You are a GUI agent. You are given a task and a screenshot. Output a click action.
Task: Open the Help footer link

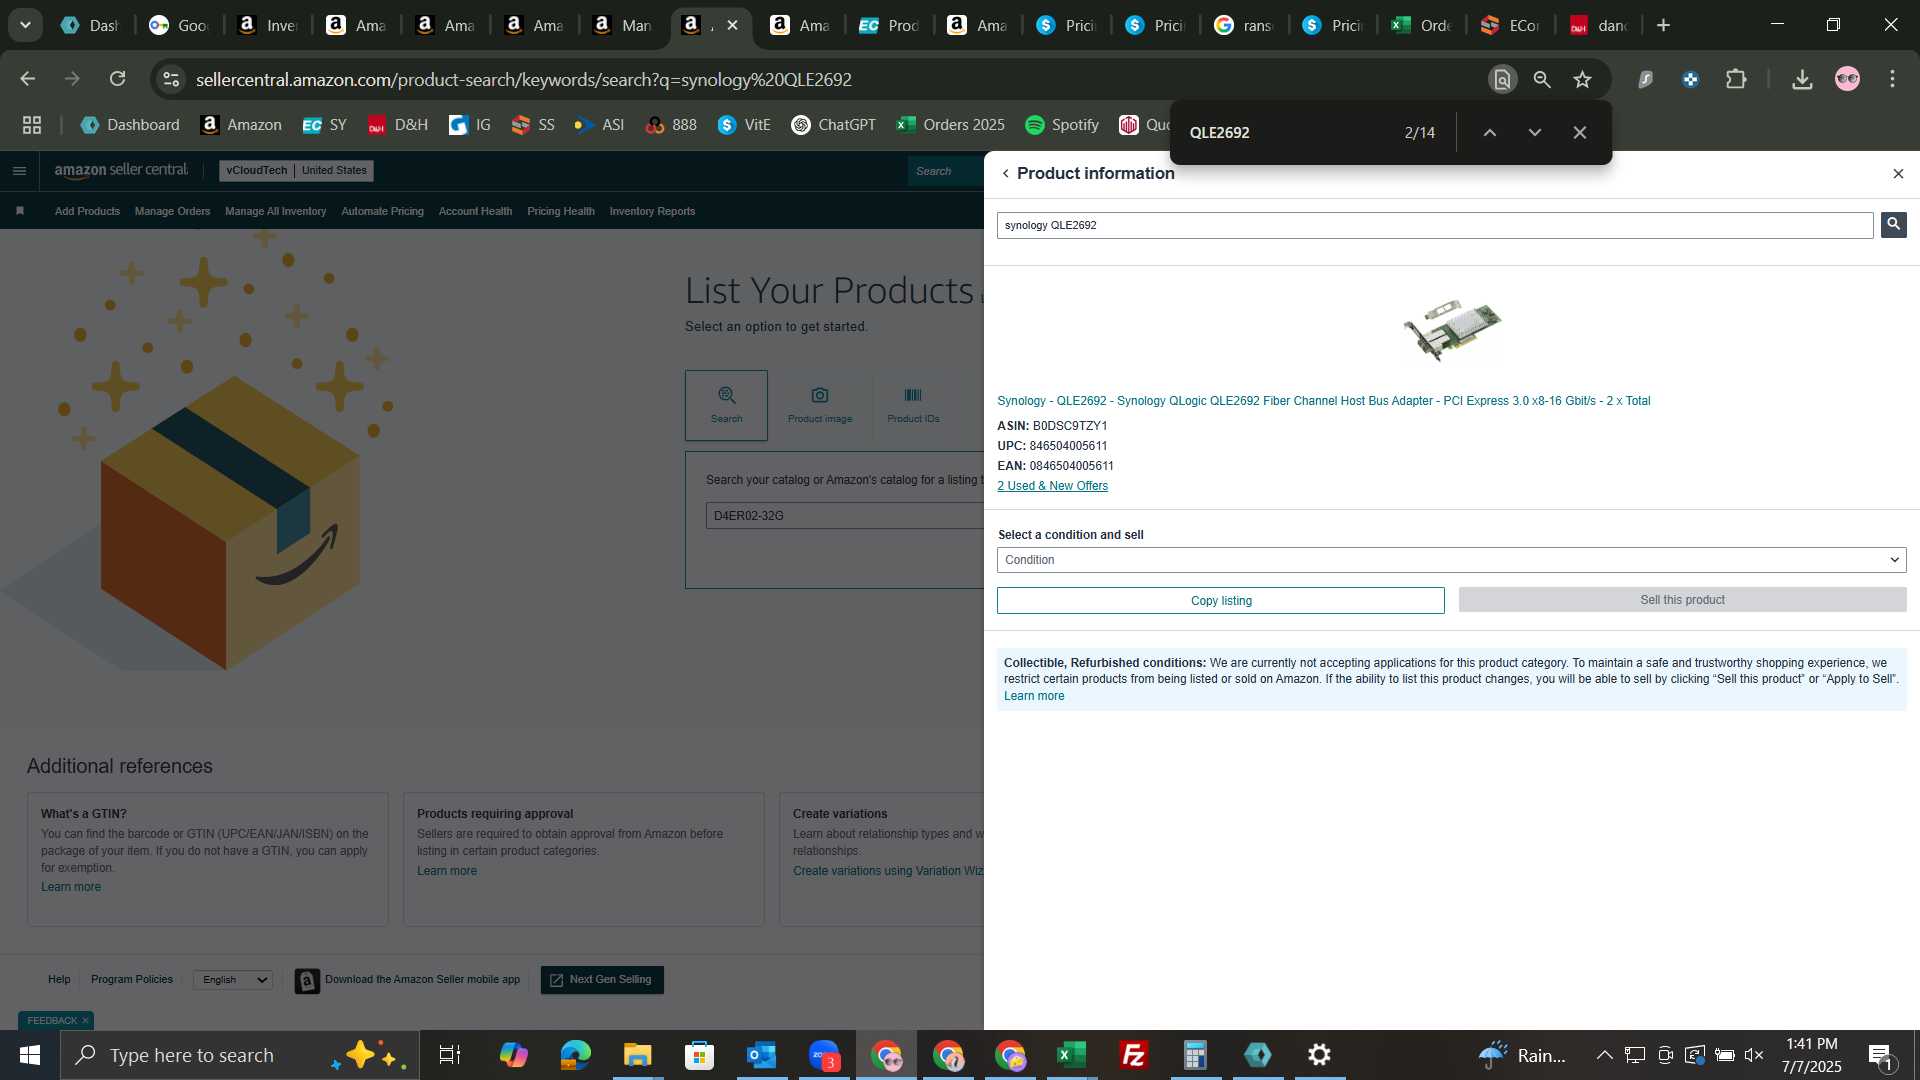(x=59, y=980)
